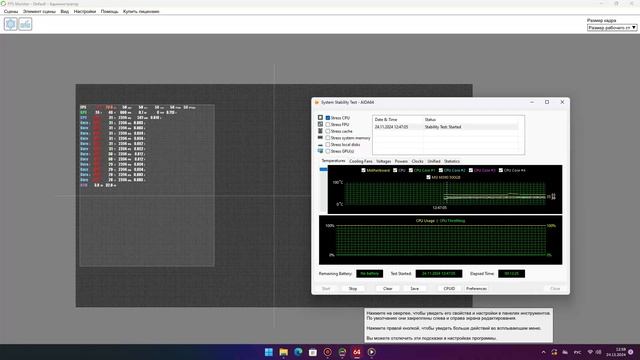Click the РУС language indicator
Image resolution: width=640 pixels, height=360 pixels.
[577, 352]
